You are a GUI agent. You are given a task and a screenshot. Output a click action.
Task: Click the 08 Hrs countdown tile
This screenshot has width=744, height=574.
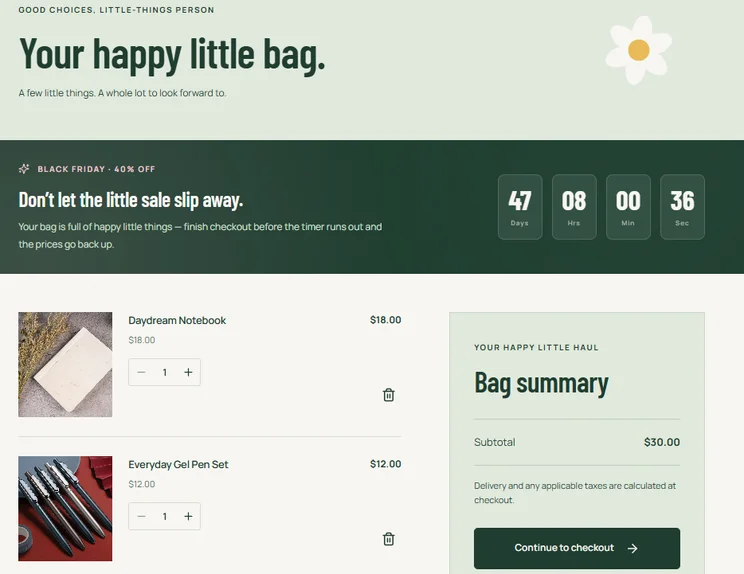point(574,207)
